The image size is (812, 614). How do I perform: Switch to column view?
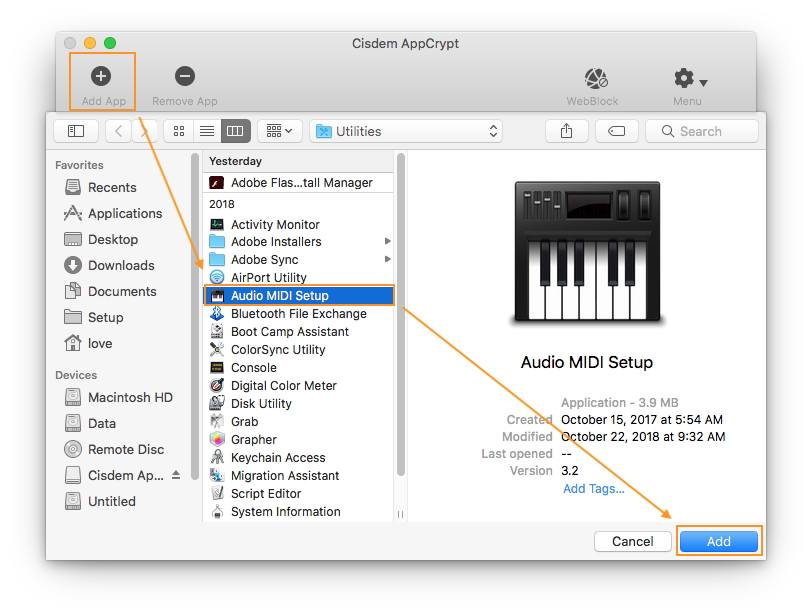click(x=236, y=131)
